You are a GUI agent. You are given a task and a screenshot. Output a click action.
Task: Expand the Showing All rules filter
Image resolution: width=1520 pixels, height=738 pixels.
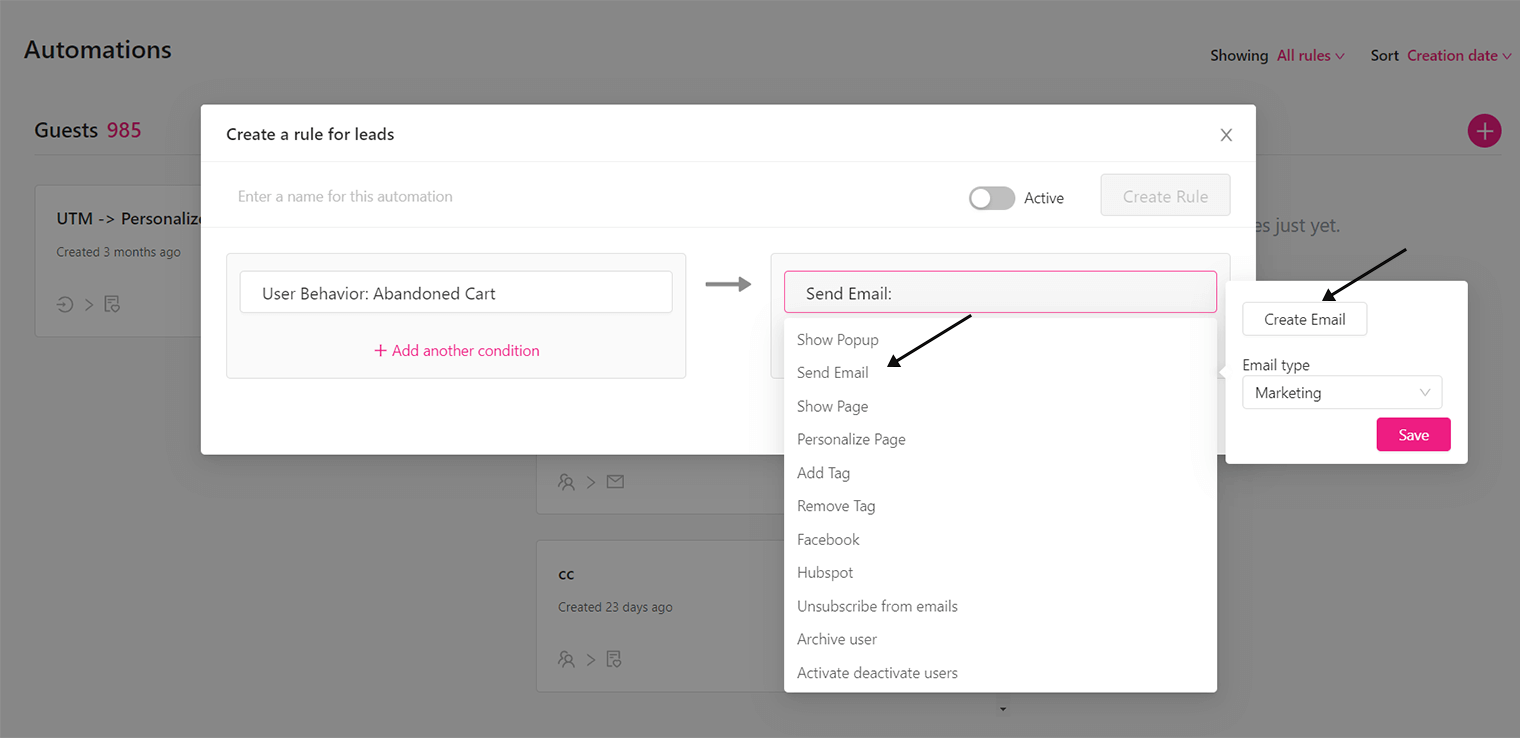pyautogui.click(x=1310, y=56)
